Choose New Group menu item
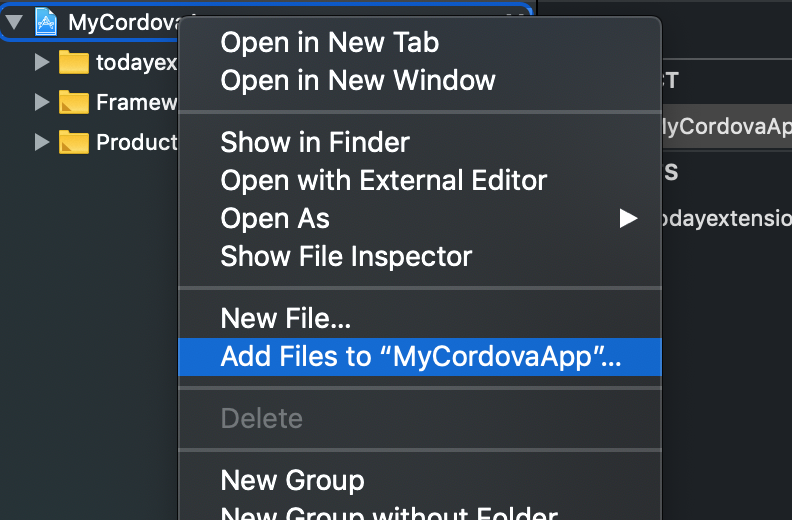 pyautogui.click(x=292, y=481)
